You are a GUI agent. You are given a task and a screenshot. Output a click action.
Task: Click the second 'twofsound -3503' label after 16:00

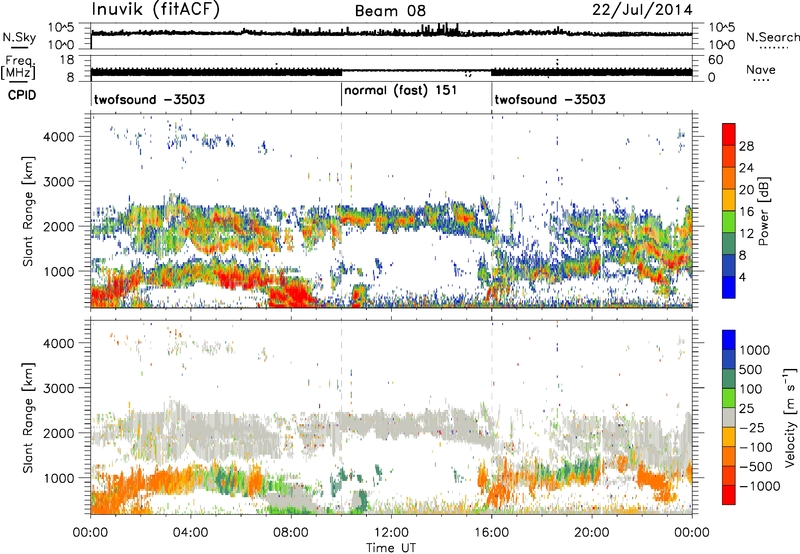click(x=550, y=99)
